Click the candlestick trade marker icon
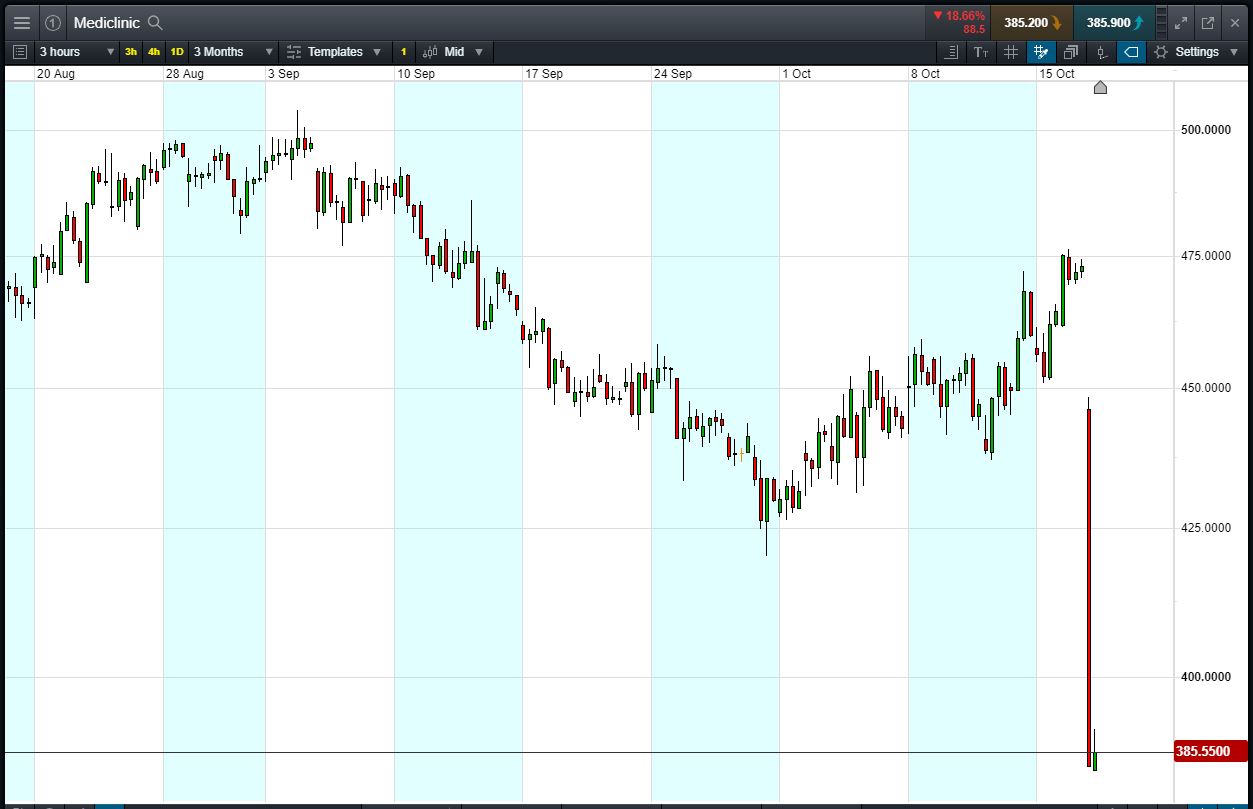 coord(1101,51)
